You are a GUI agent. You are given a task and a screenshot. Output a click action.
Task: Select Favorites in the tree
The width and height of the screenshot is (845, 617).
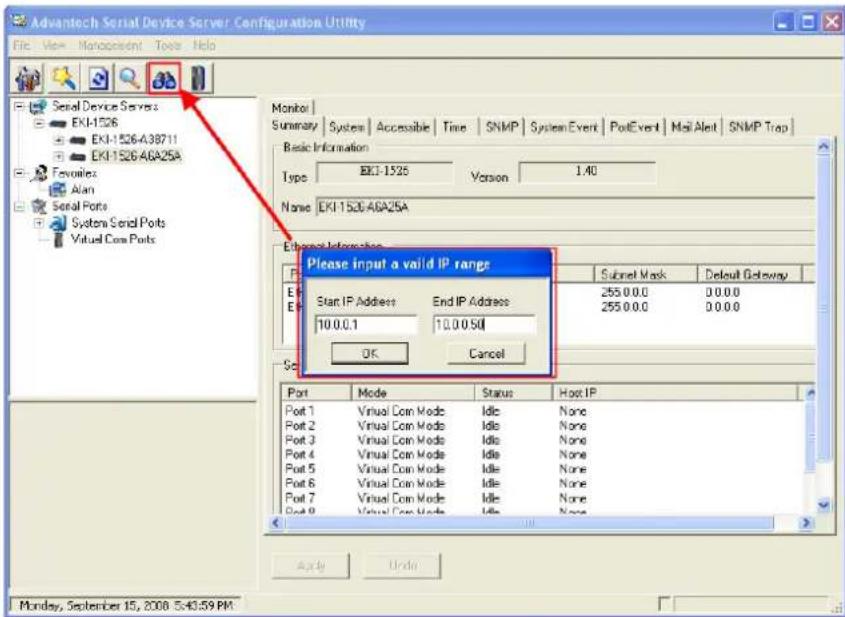point(74,173)
